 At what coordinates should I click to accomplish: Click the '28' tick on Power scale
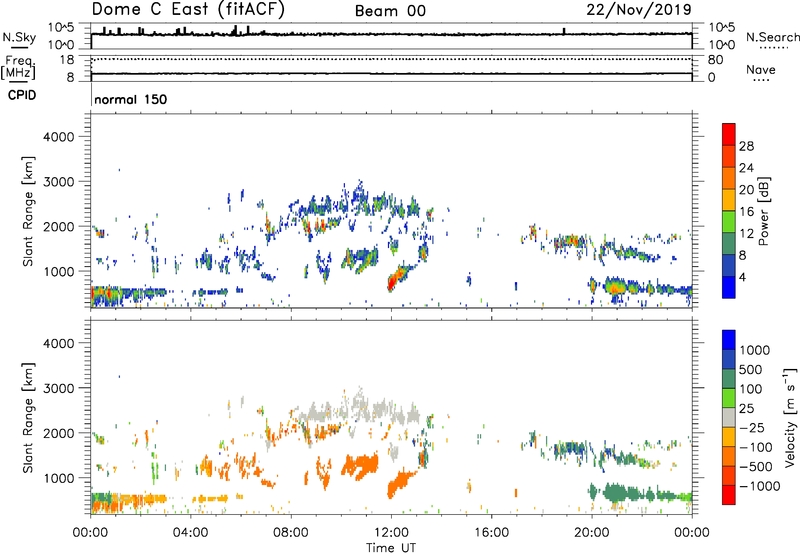point(746,146)
